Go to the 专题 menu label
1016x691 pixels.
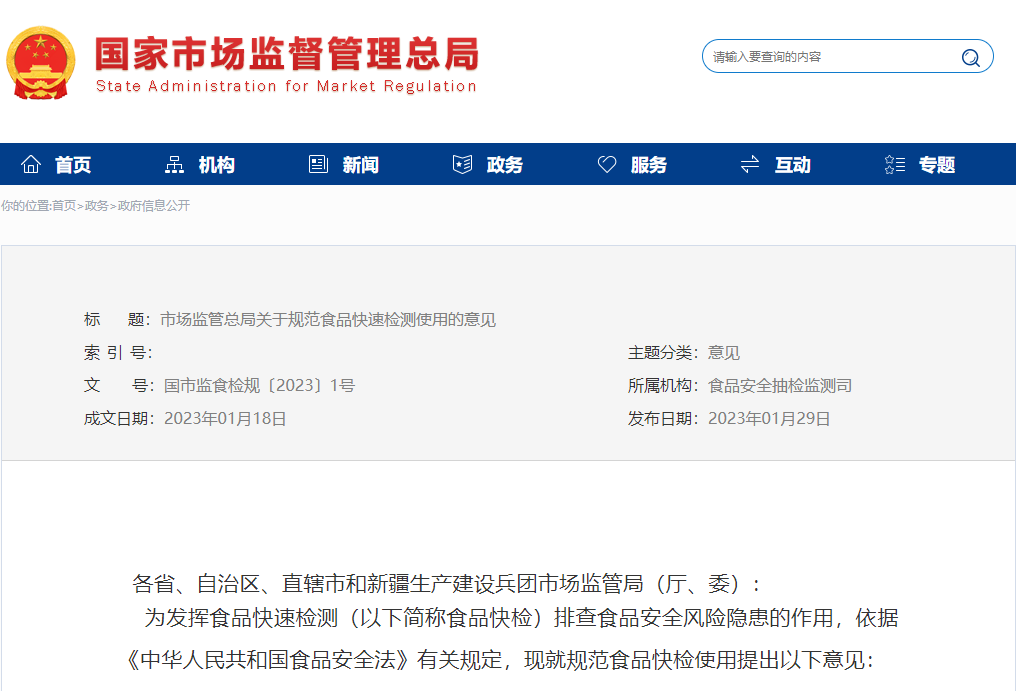[x=937, y=165]
